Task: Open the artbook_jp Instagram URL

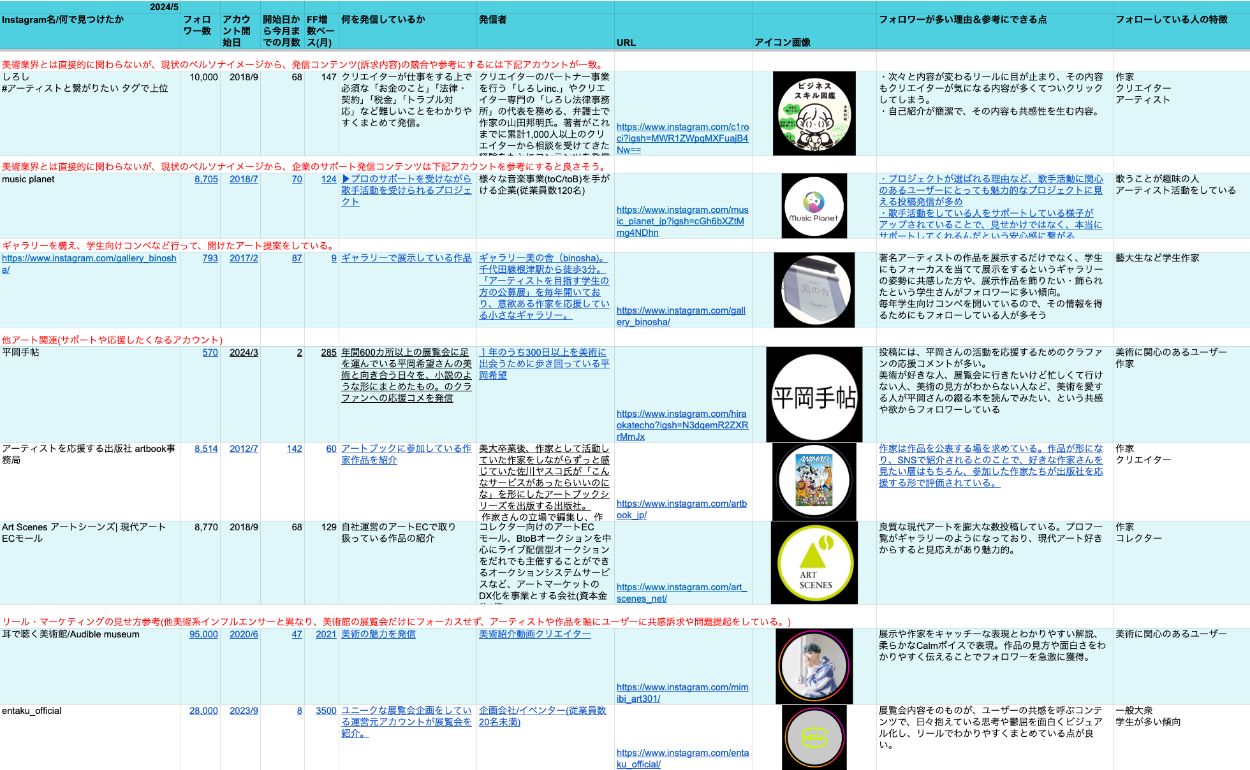Action: (x=681, y=509)
